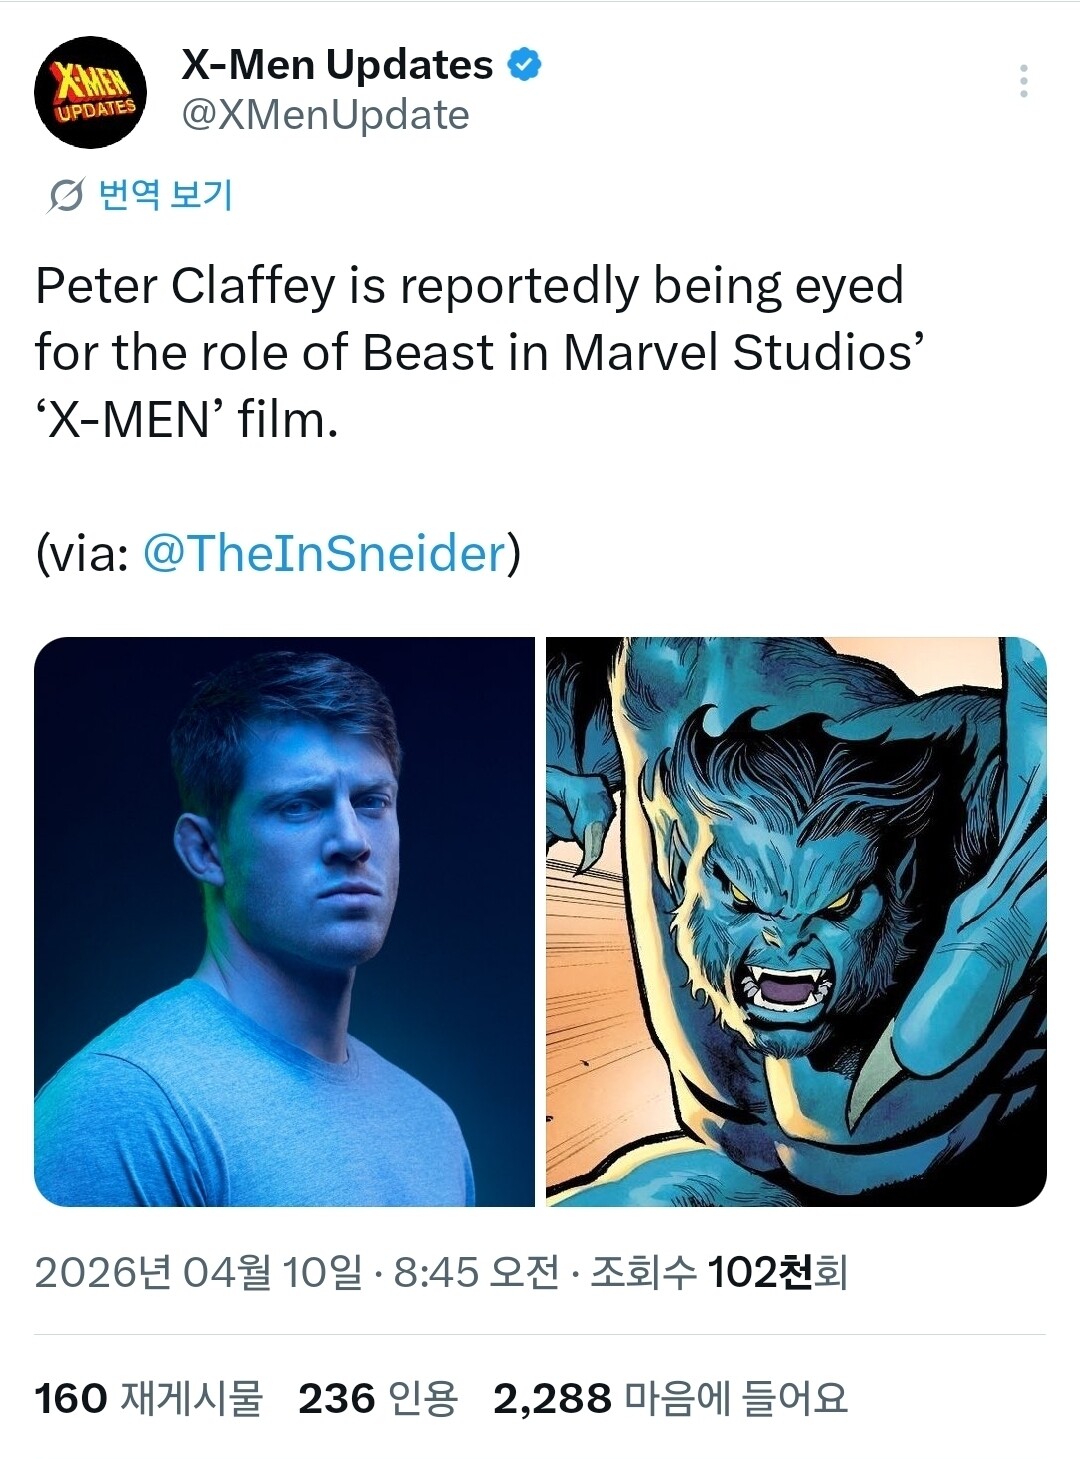
Task: Select the X-Men Updates display name
Action: [337, 65]
